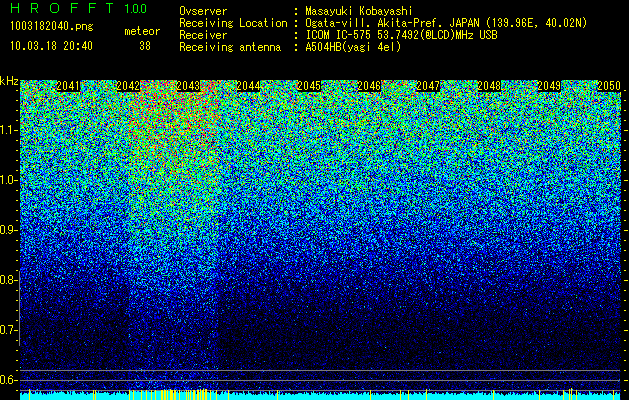Click the 2044 time marker
The height and width of the screenshot is (400, 629).
click(248, 86)
